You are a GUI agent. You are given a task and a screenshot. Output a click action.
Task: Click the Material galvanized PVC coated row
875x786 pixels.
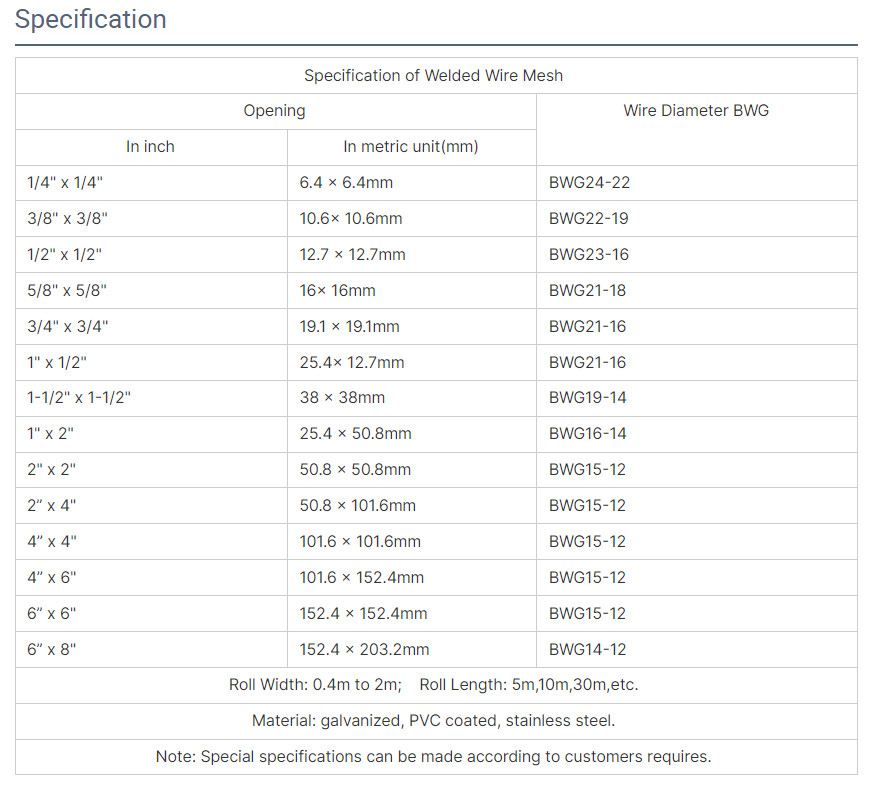(433, 721)
